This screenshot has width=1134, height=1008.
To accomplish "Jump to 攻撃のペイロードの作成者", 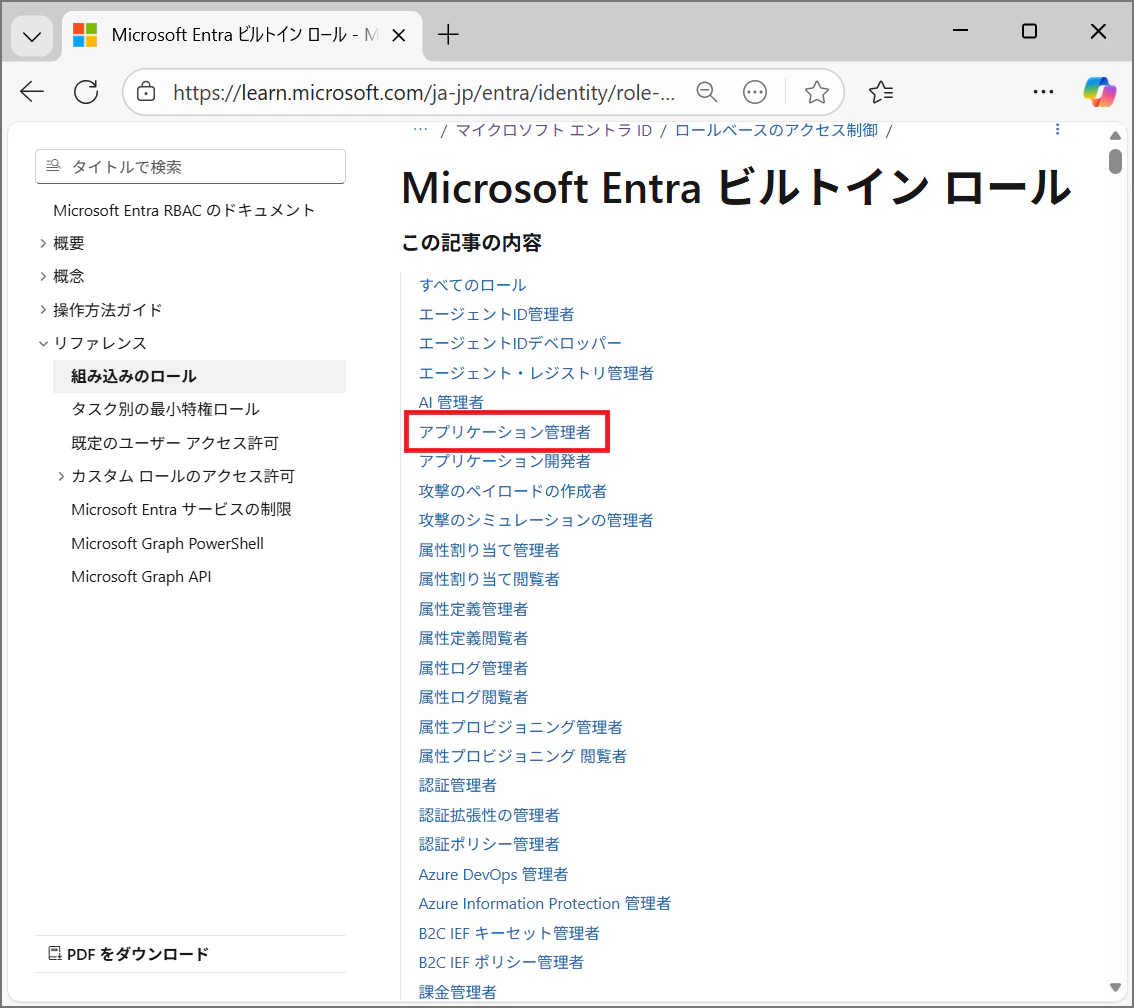I will tap(513, 491).
